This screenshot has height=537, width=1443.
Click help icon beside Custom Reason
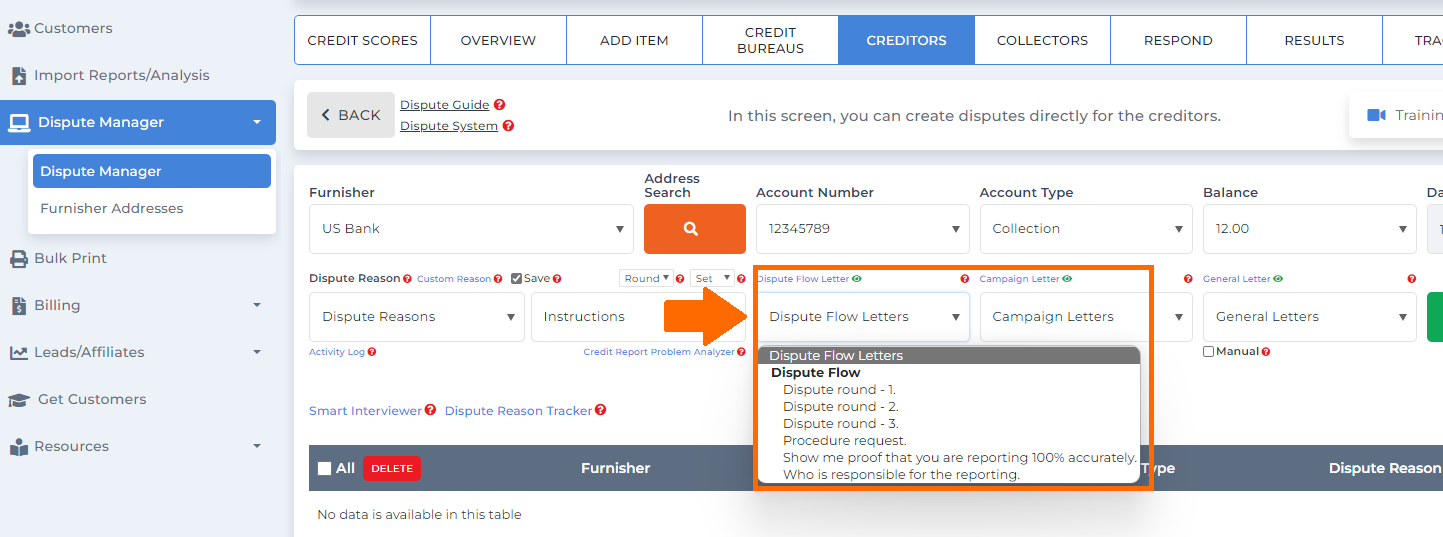pyautogui.click(x=500, y=279)
